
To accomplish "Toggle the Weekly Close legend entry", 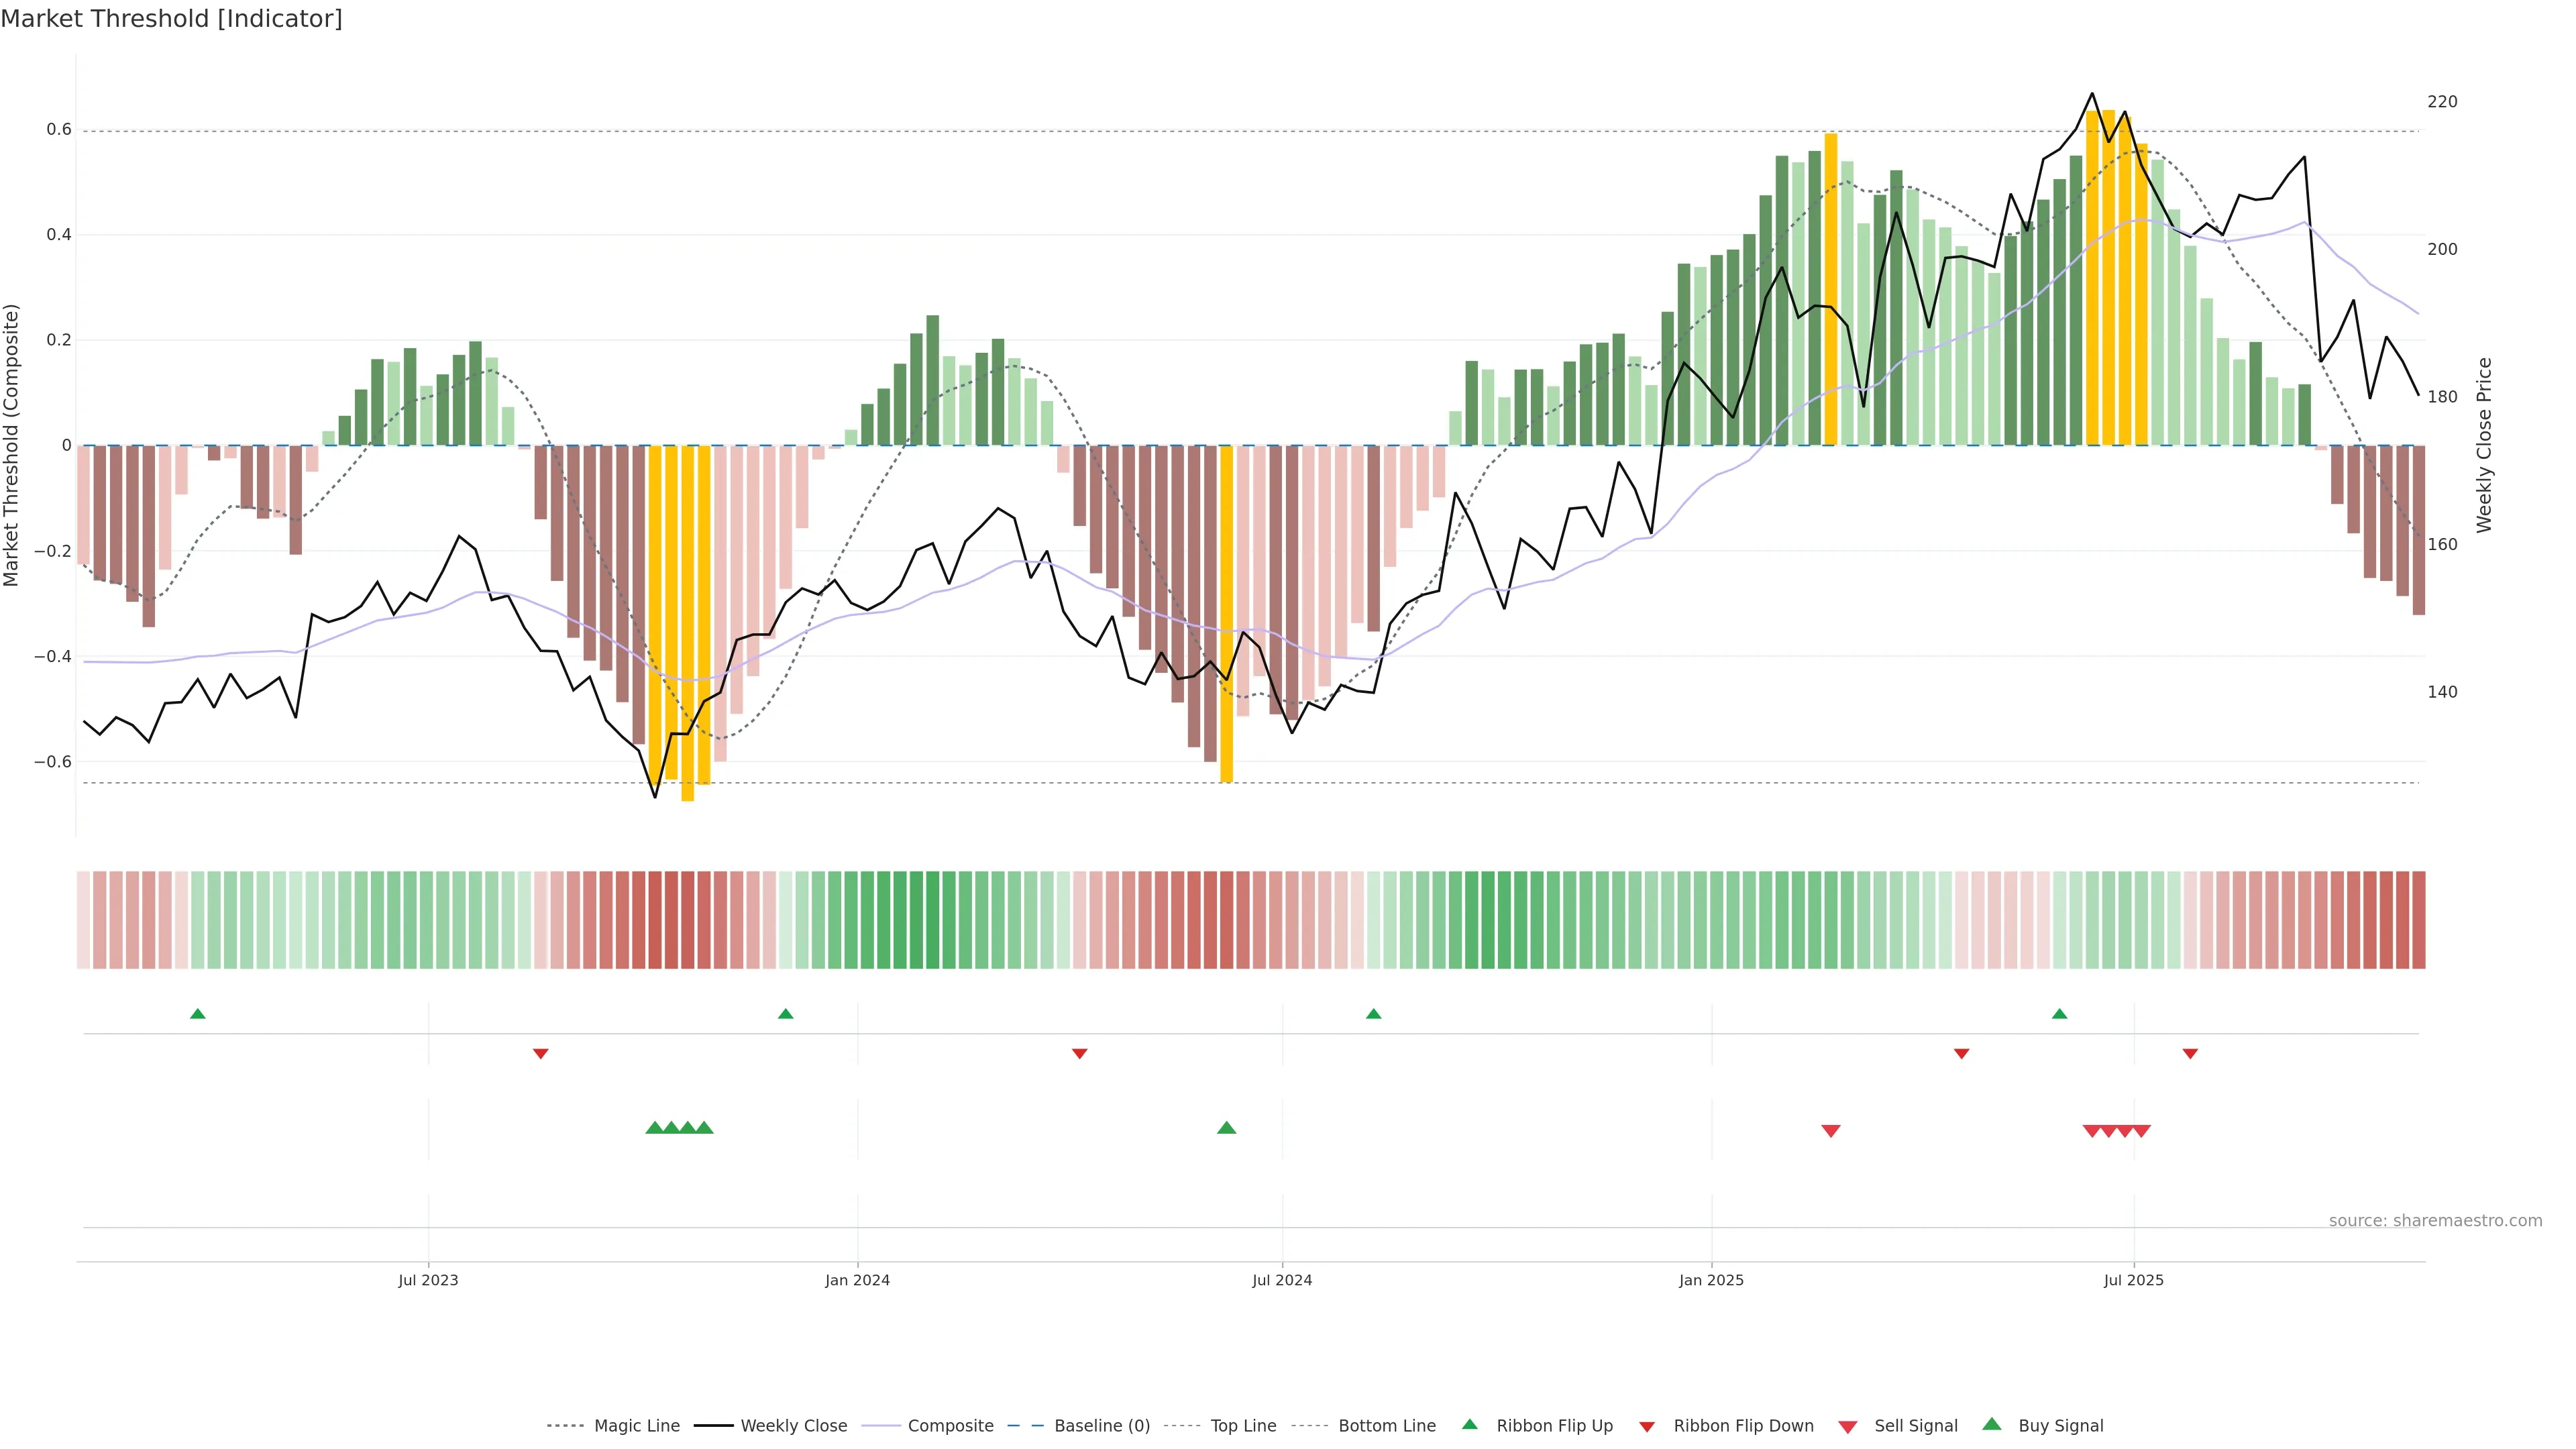I will tap(793, 1426).
